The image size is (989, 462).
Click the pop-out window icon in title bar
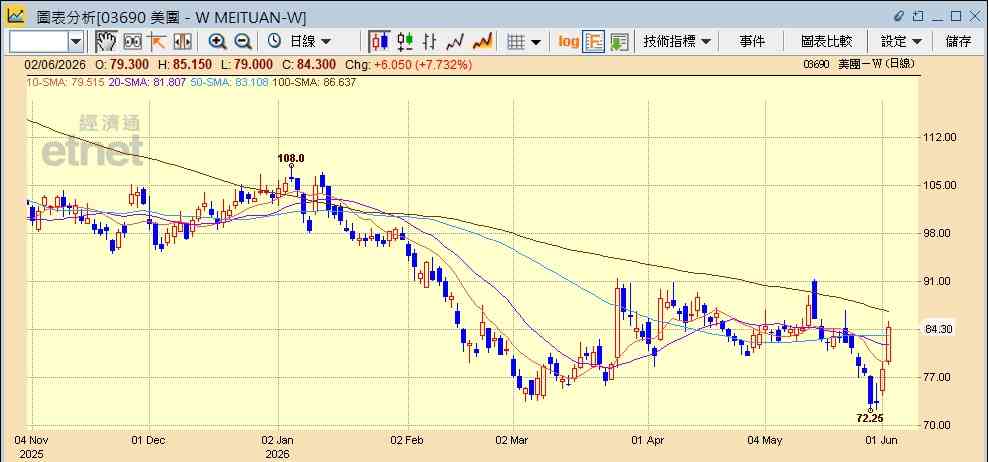pyautogui.click(x=918, y=16)
